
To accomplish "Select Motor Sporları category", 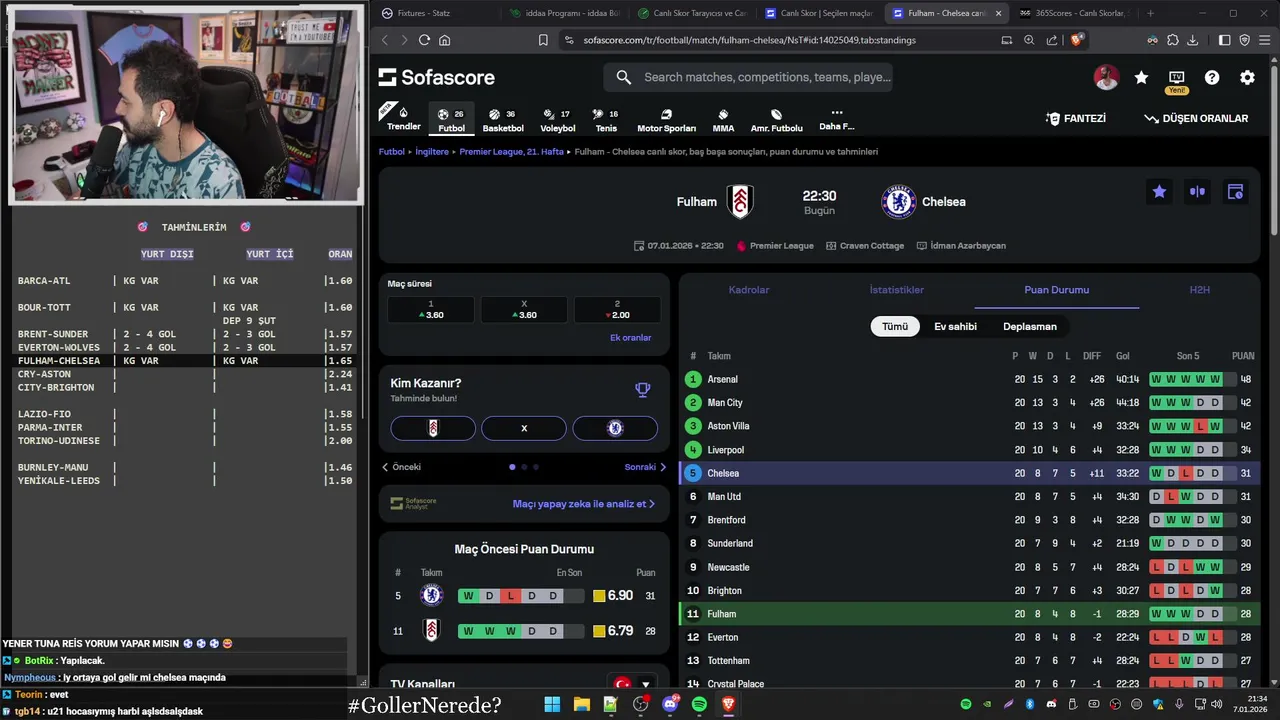I will [x=666, y=120].
